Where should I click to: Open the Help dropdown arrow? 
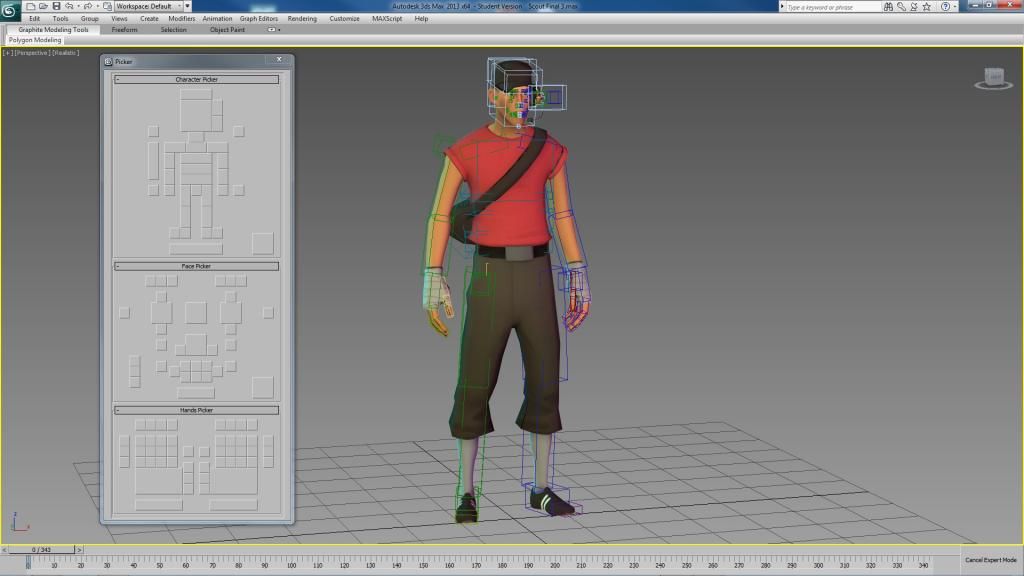(x=955, y=7)
